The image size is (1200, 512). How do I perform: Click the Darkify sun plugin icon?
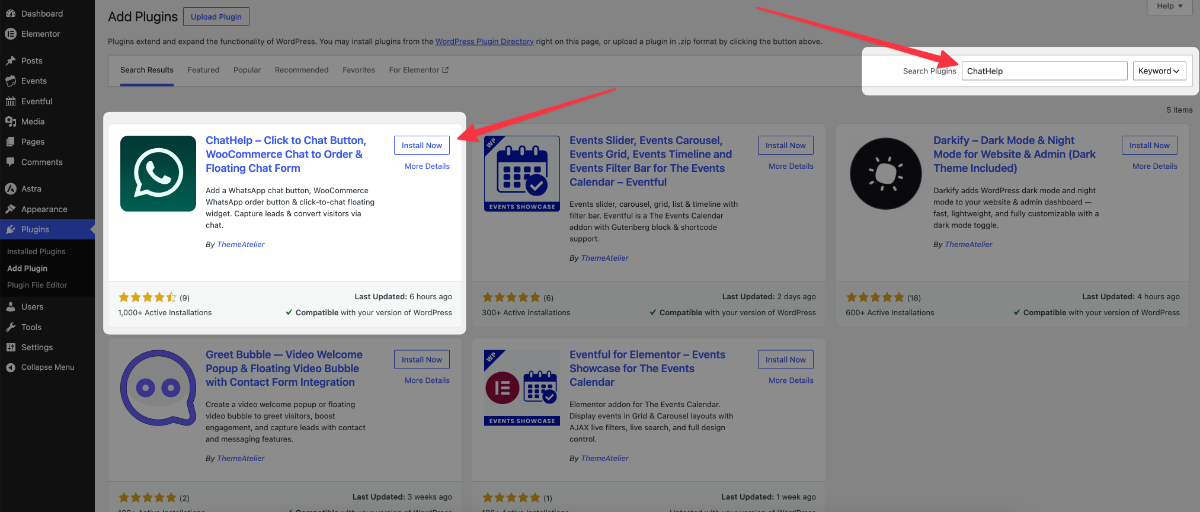coord(886,173)
